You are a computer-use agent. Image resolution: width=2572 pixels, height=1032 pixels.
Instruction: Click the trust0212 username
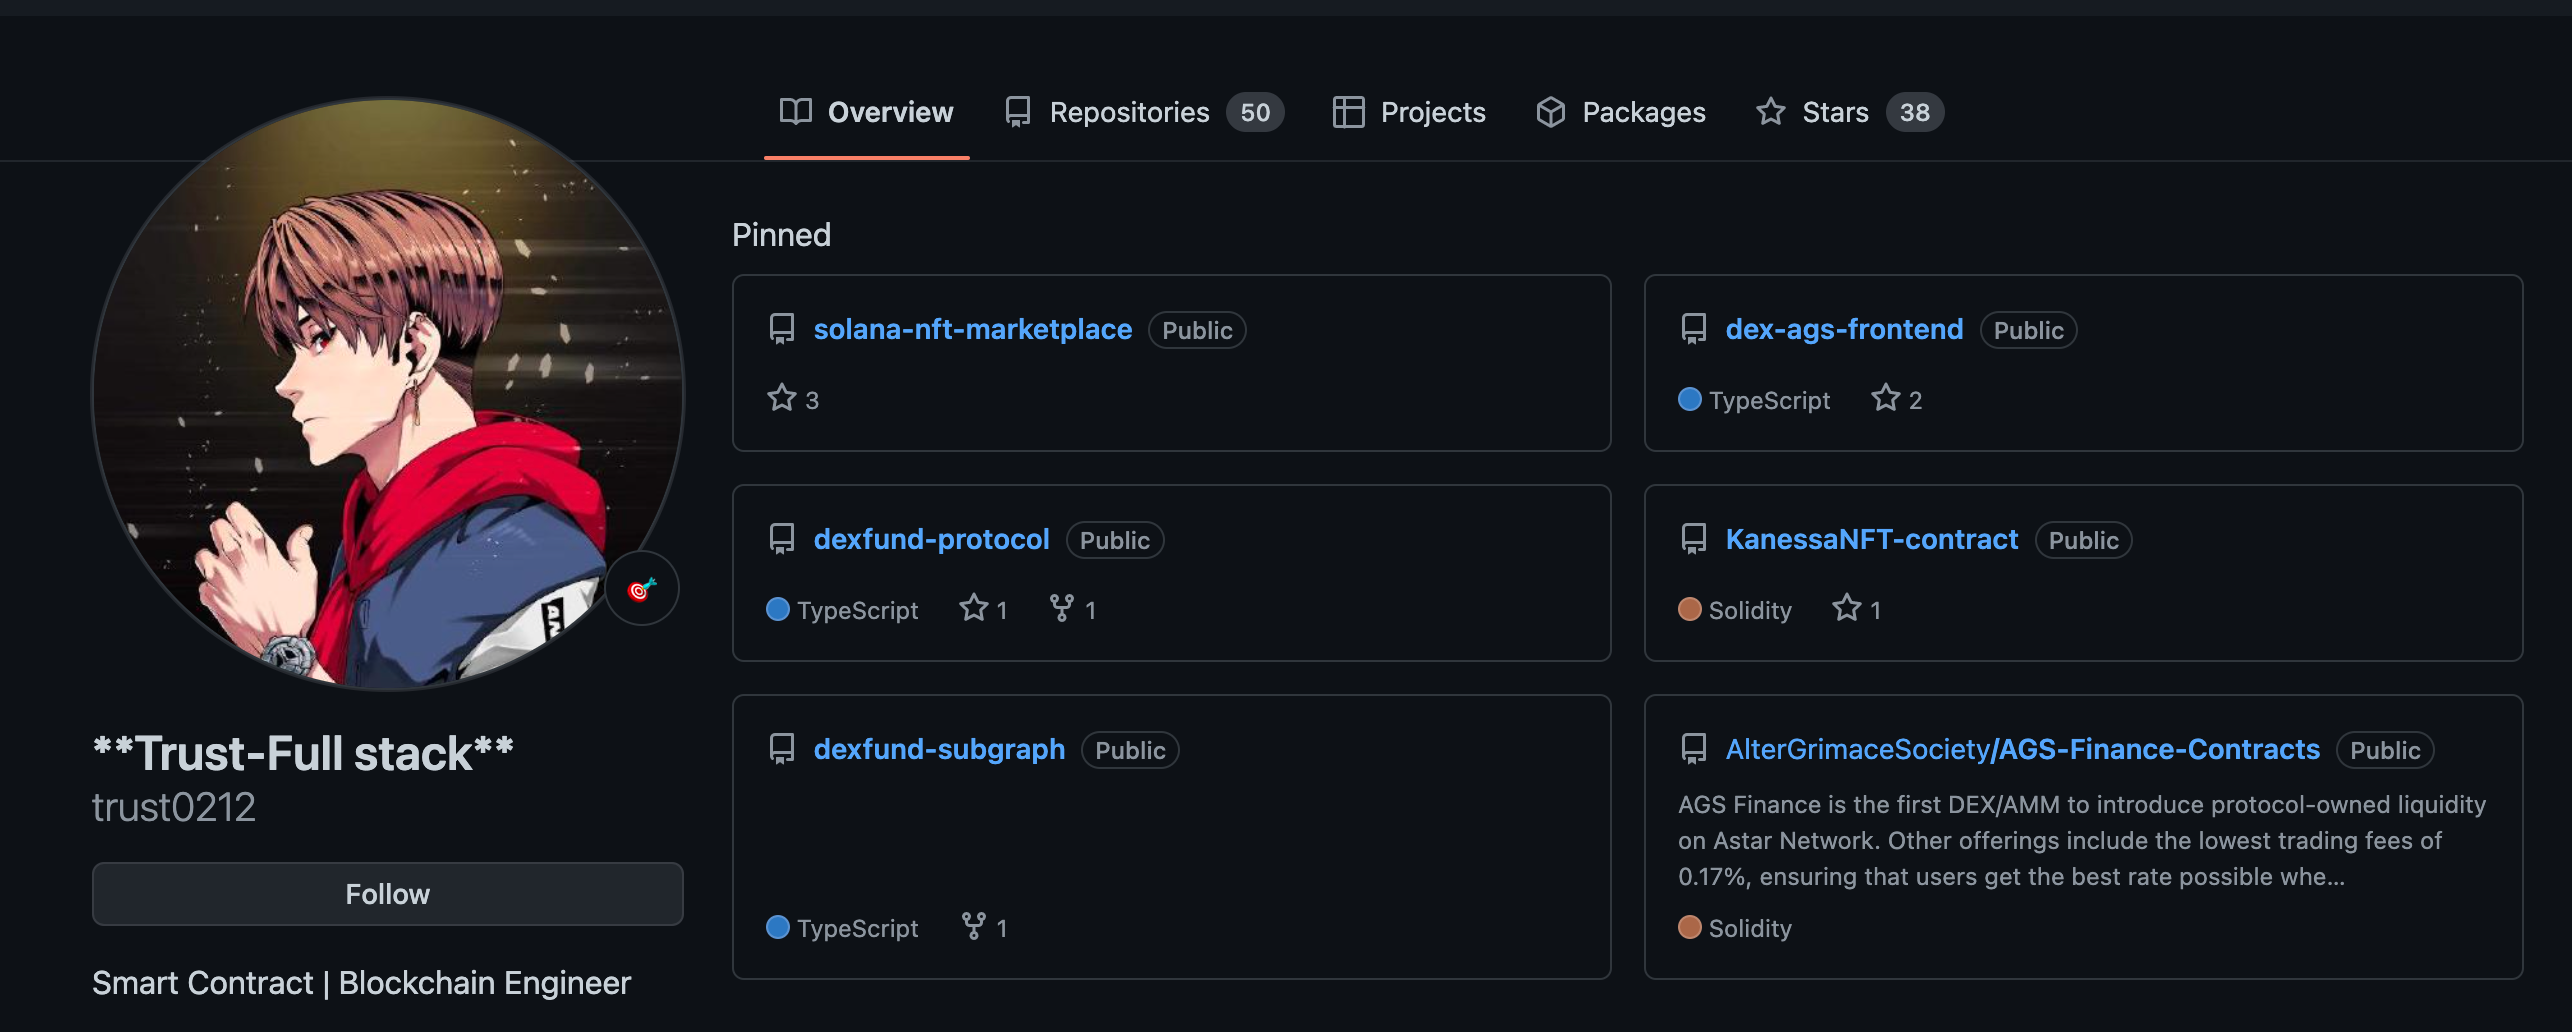point(174,807)
